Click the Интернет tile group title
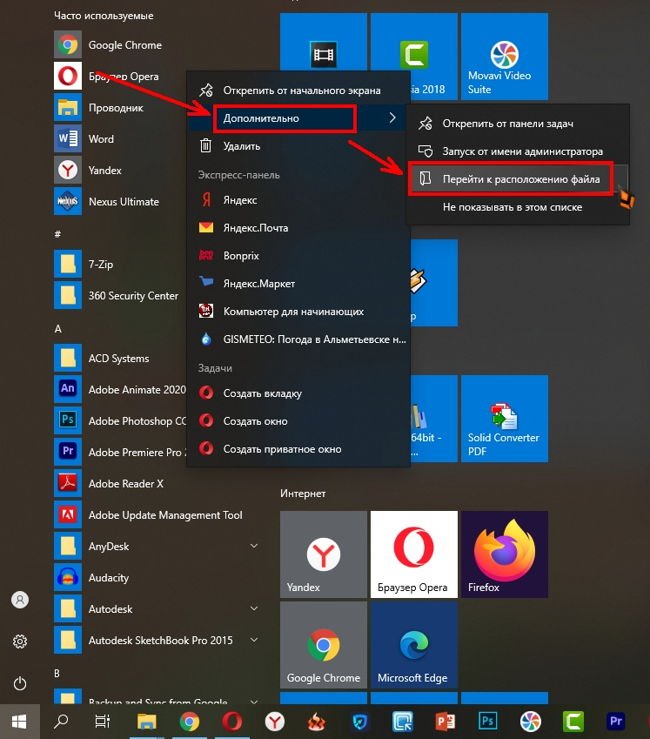 303,493
